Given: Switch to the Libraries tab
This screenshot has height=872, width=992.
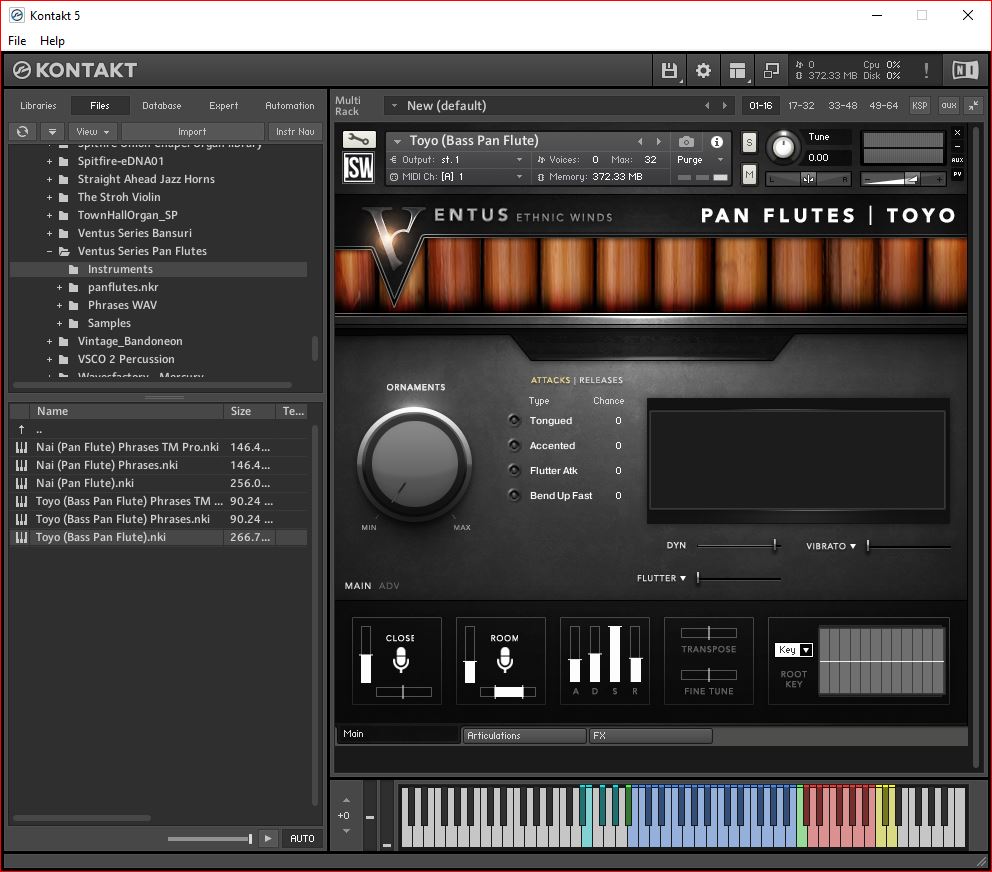Looking at the screenshot, I should 38,106.
